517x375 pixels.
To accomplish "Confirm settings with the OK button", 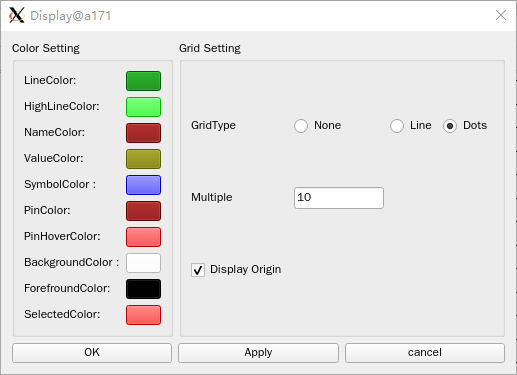I will coord(92,353).
